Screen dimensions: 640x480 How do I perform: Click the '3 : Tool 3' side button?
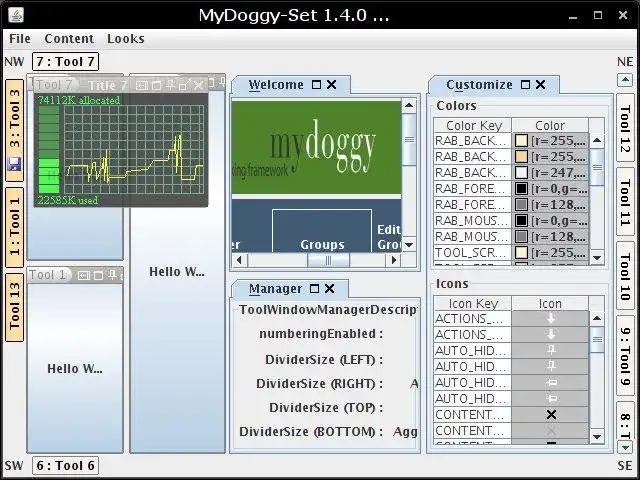(15, 130)
